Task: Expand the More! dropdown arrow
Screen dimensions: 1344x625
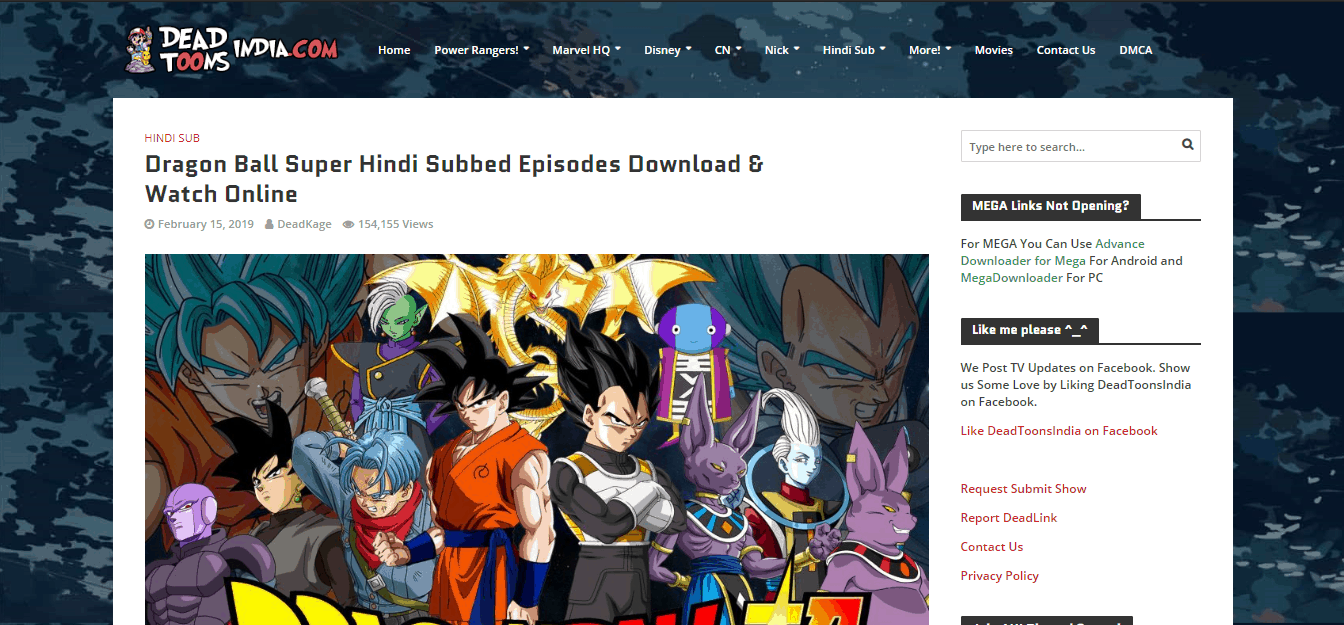Action: point(947,48)
